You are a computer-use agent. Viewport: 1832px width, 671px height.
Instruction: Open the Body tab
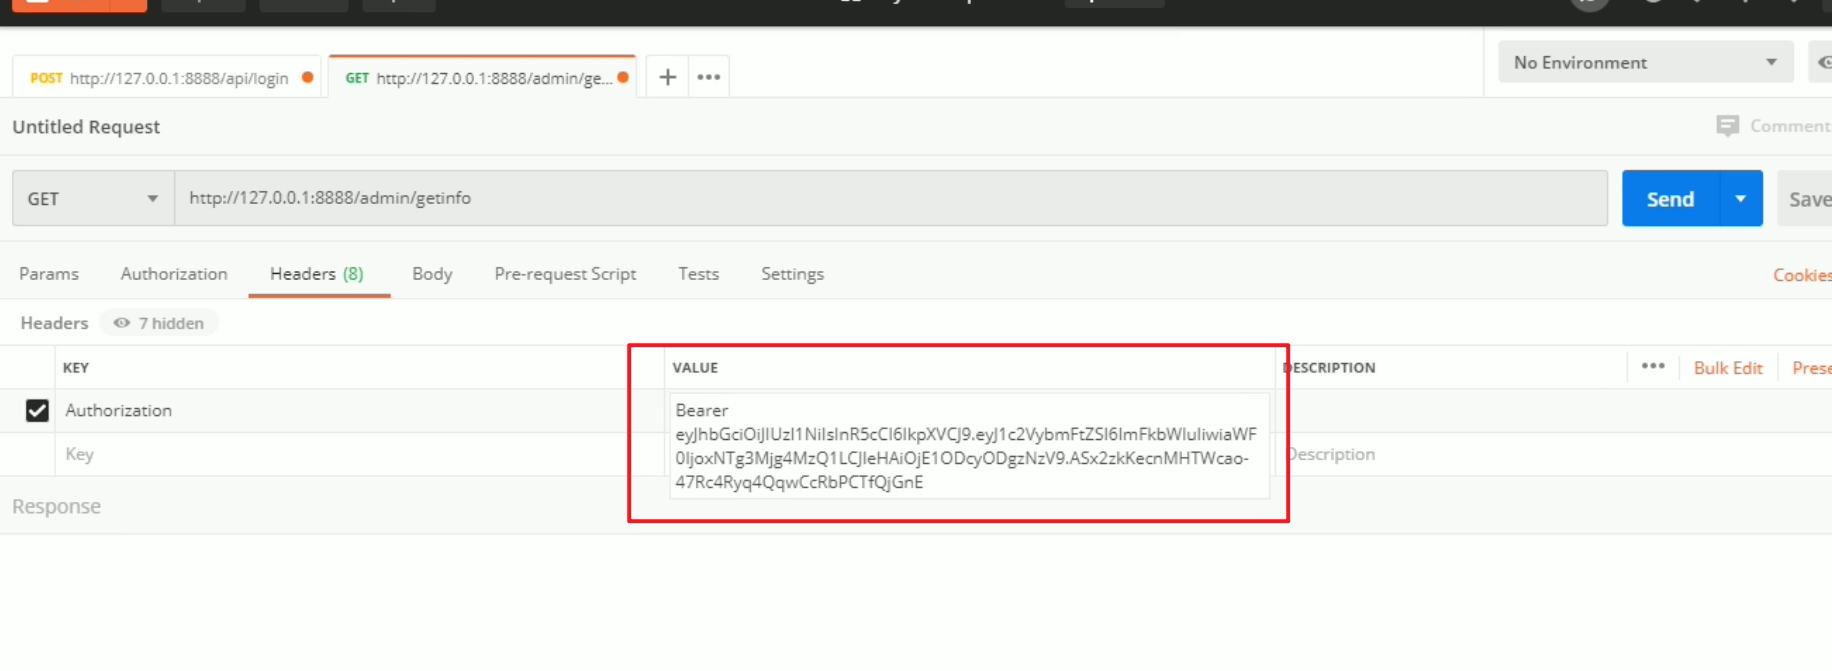pos(432,274)
